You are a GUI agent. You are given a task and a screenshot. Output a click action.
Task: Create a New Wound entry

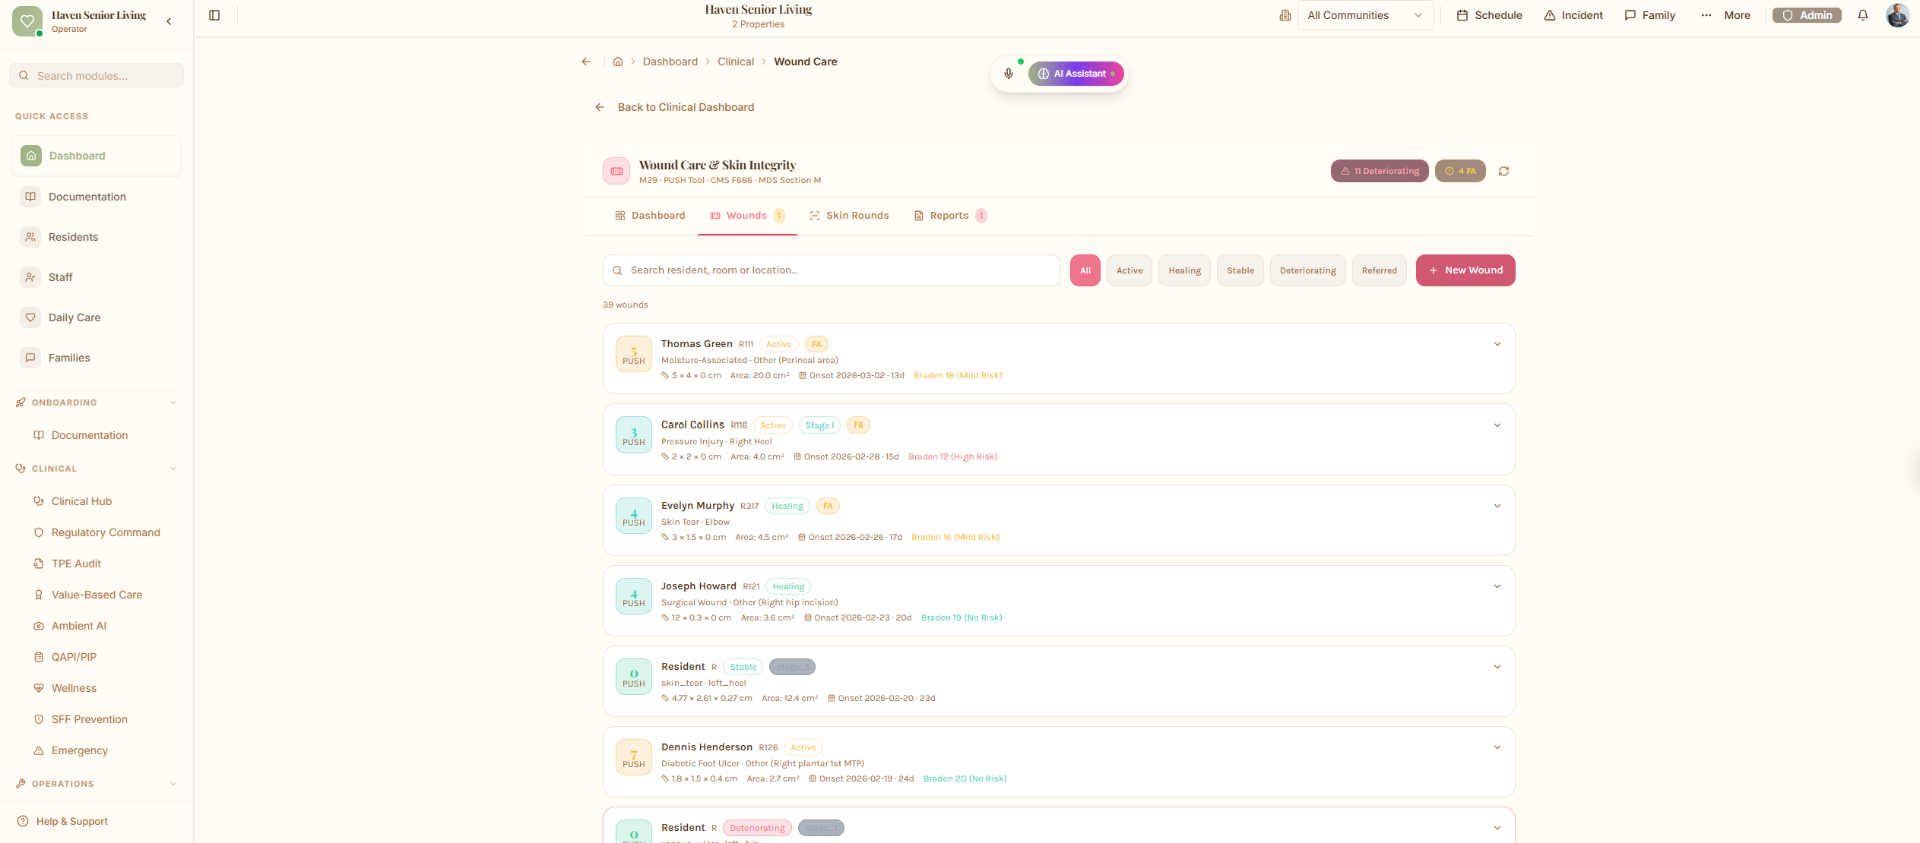(x=1465, y=270)
